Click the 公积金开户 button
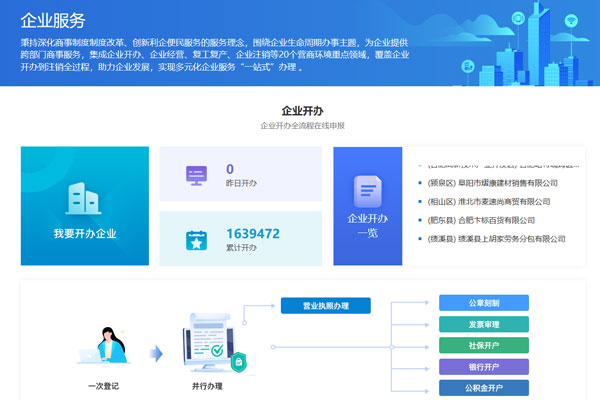 pyautogui.click(x=483, y=387)
